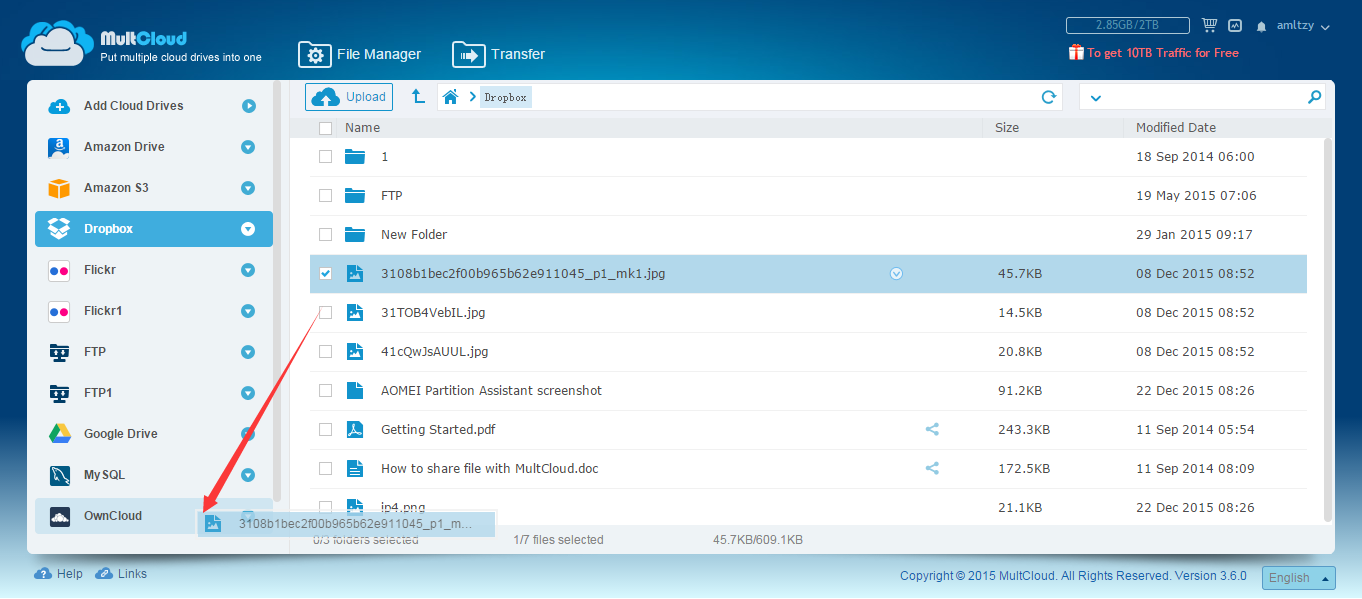Open the amltzy account dropdown

[1303, 26]
